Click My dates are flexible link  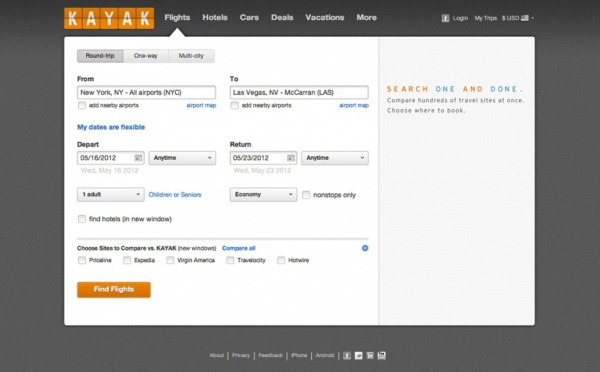click(x=111, y=127)
